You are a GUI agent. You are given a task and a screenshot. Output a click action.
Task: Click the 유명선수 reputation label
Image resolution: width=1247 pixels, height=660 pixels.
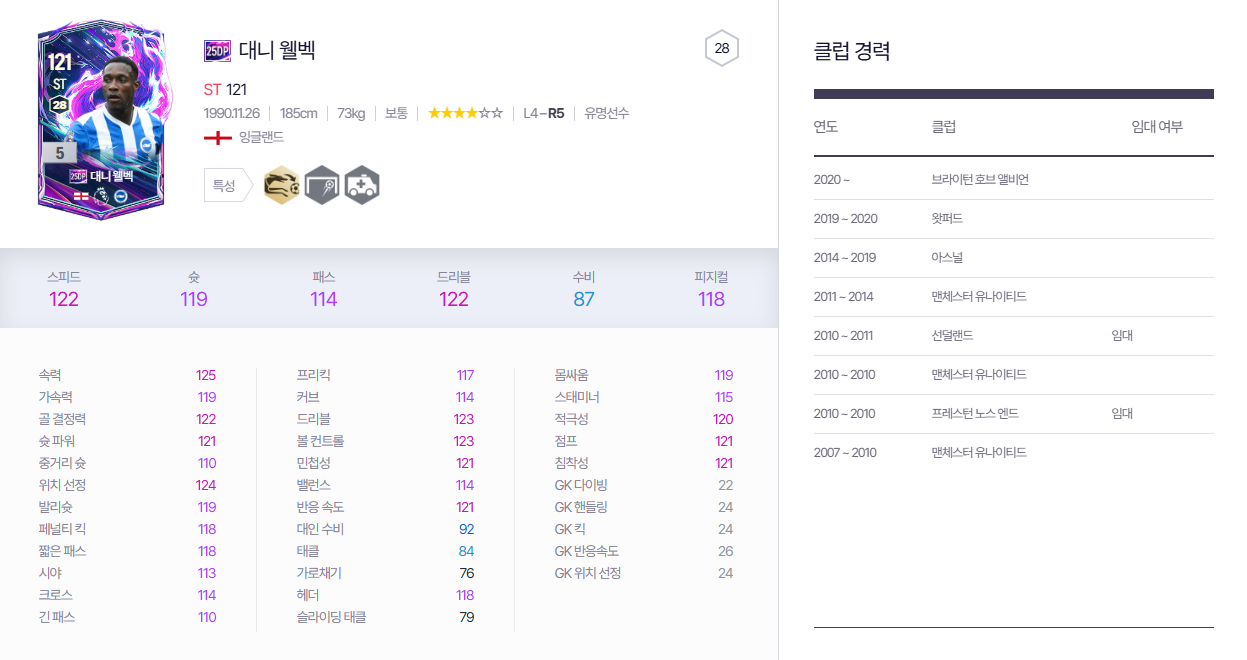tap(607, 113)
